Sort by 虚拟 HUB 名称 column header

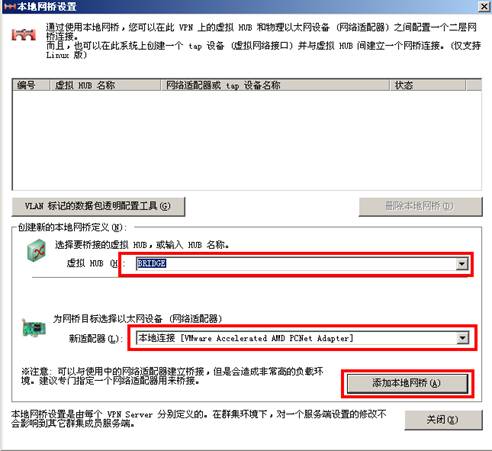pos(105,85)
